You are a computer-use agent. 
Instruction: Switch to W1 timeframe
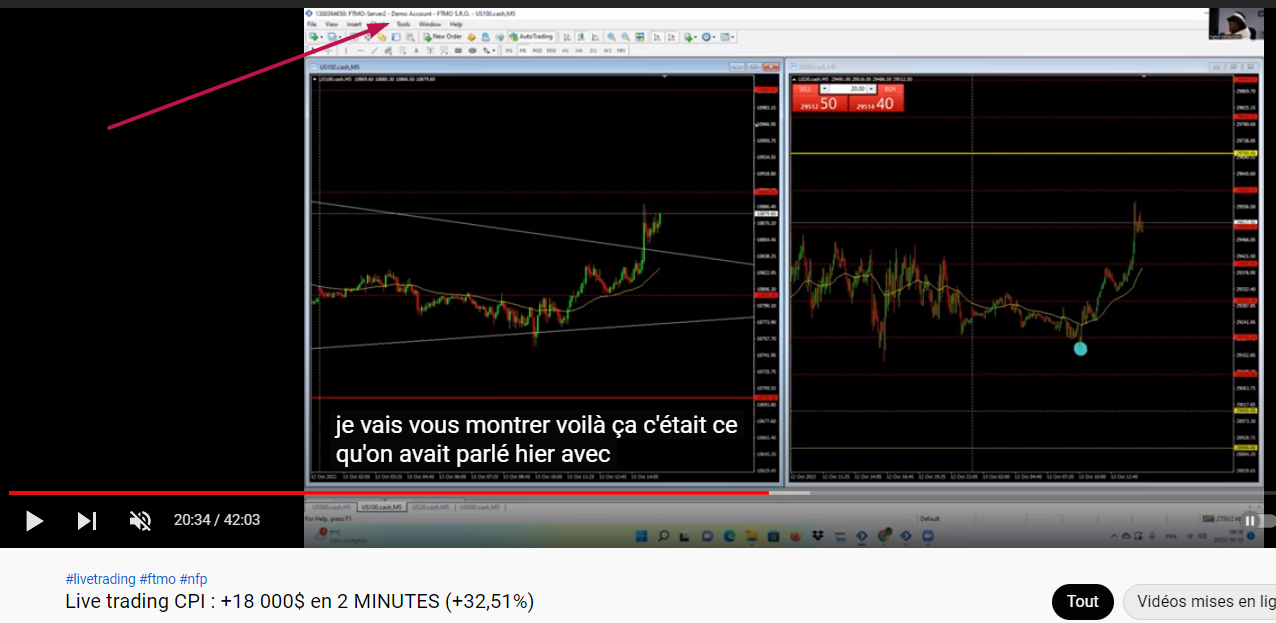click(x=607, y=50)
